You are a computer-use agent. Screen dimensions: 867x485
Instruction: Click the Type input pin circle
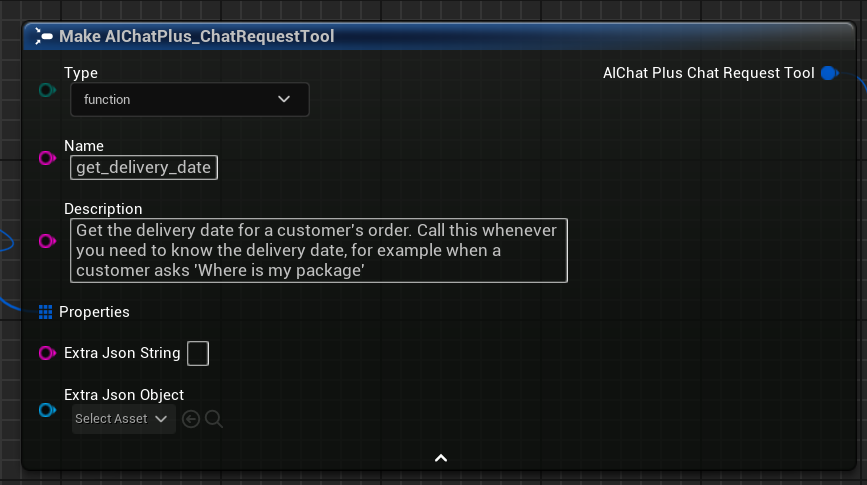pyautogui.click(x=46, y=91)
